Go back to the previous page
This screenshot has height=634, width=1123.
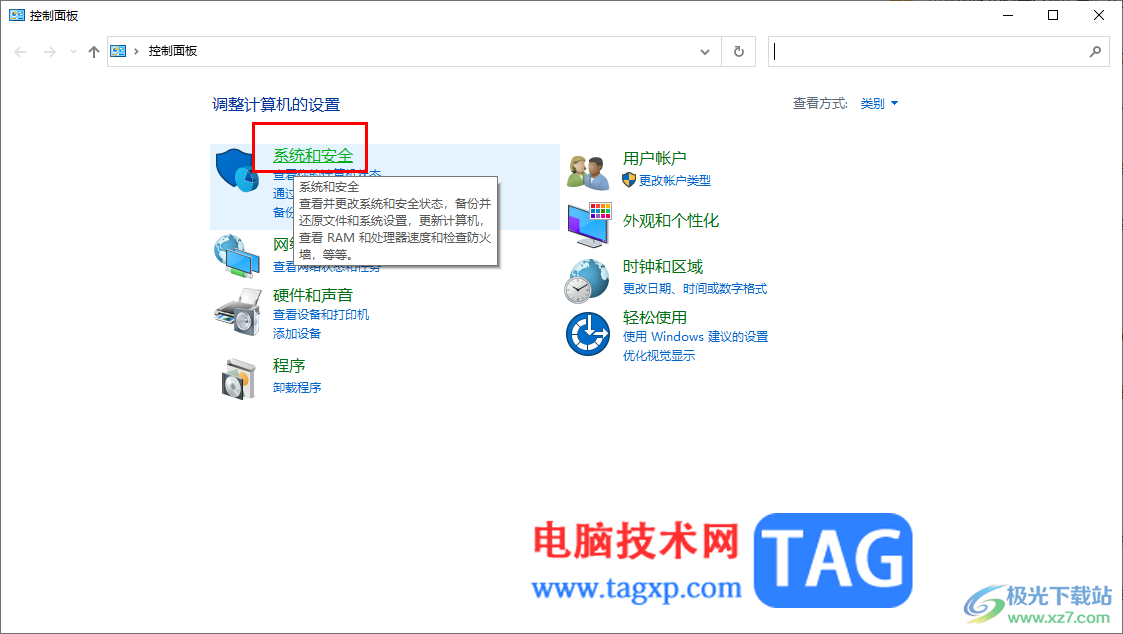pyautogui.click(x=20, y=52)
